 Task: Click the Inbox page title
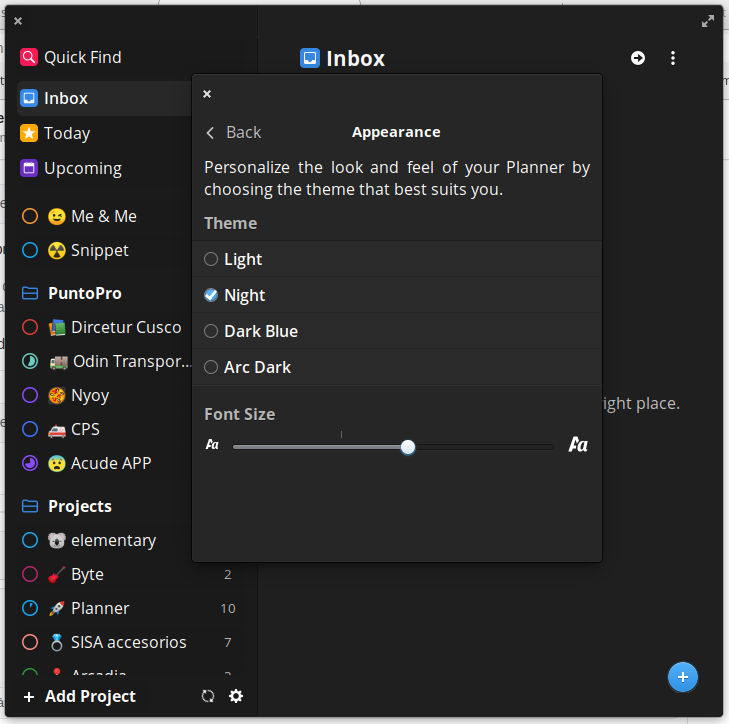click(356, 58)
